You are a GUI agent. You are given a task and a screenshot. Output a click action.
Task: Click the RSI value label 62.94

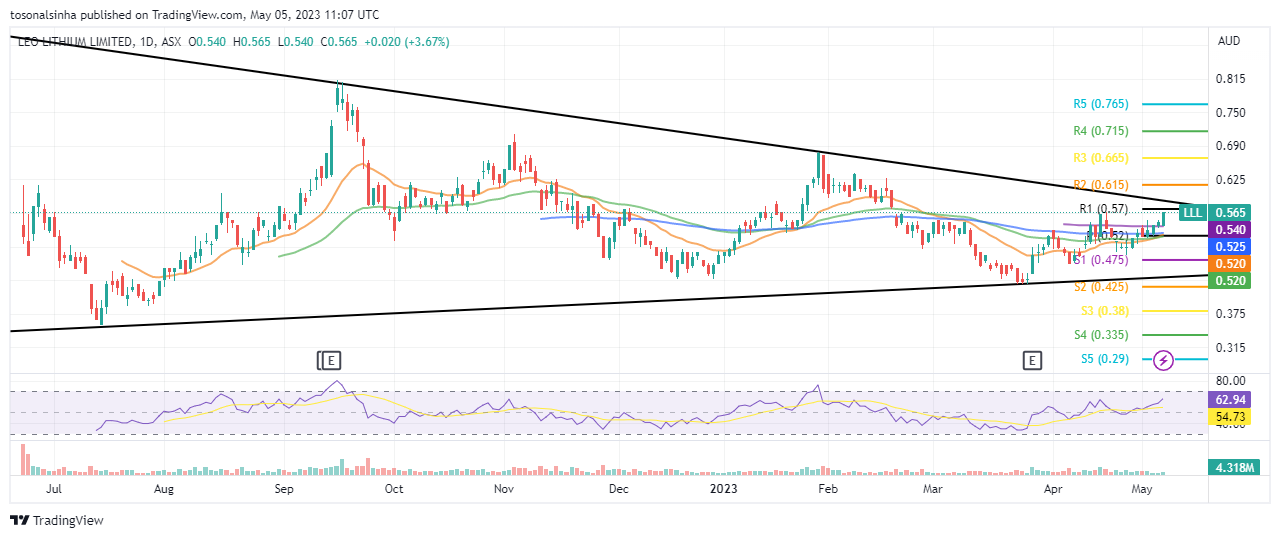(1229, 399)
